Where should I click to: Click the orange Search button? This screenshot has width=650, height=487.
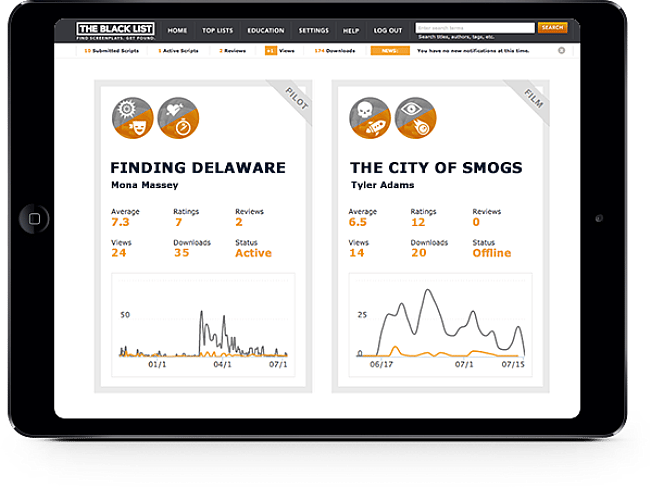pos(552,27)
